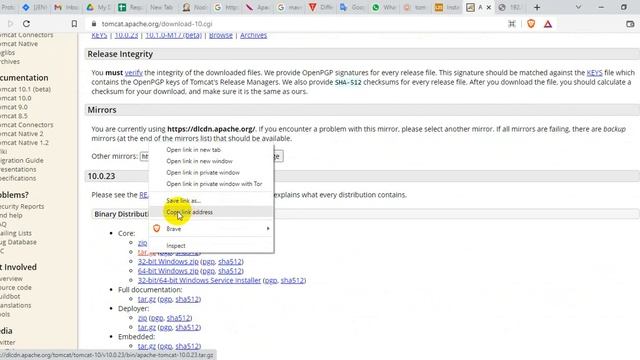Image resolution: width=640 pixels, height=360 pixels.
Task: Open sidebar Migration Guide link
Action: pyautogui.click(x=22, y=160)
